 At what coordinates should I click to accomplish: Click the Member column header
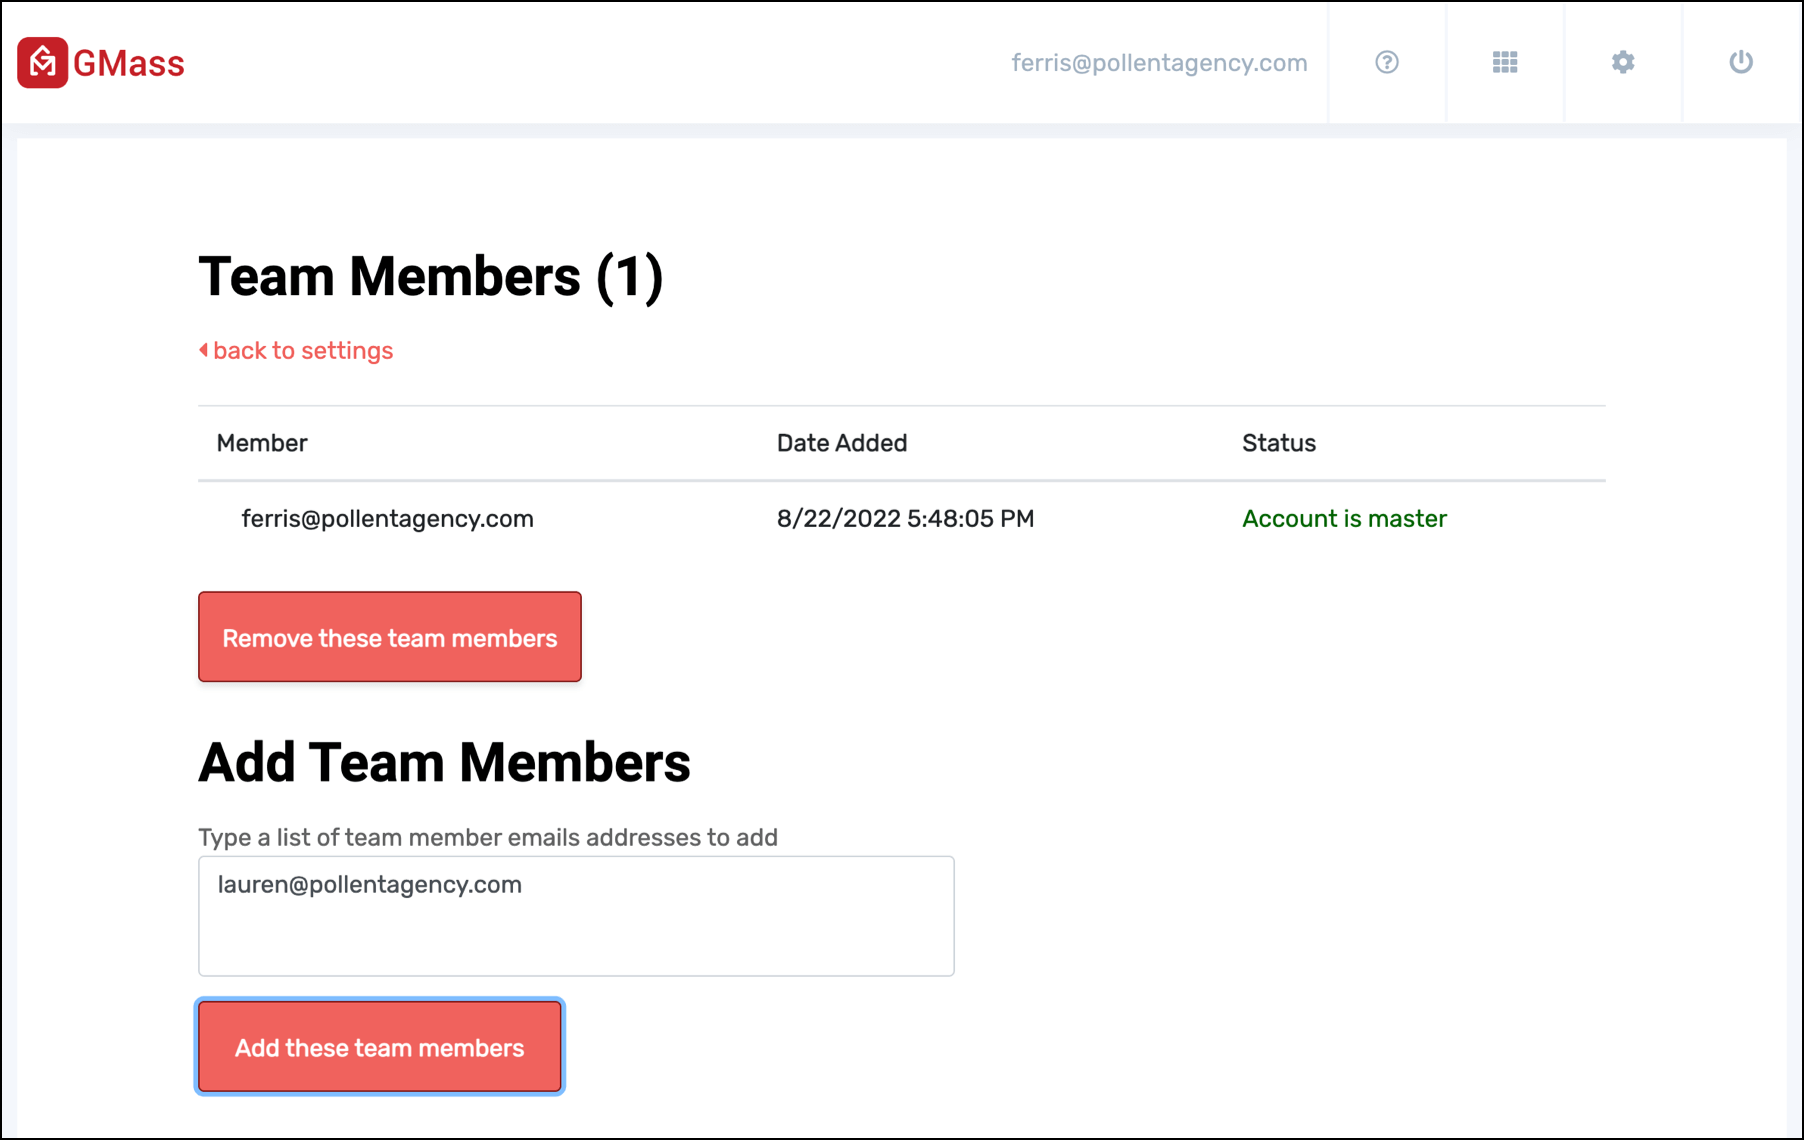pos(262,443)
